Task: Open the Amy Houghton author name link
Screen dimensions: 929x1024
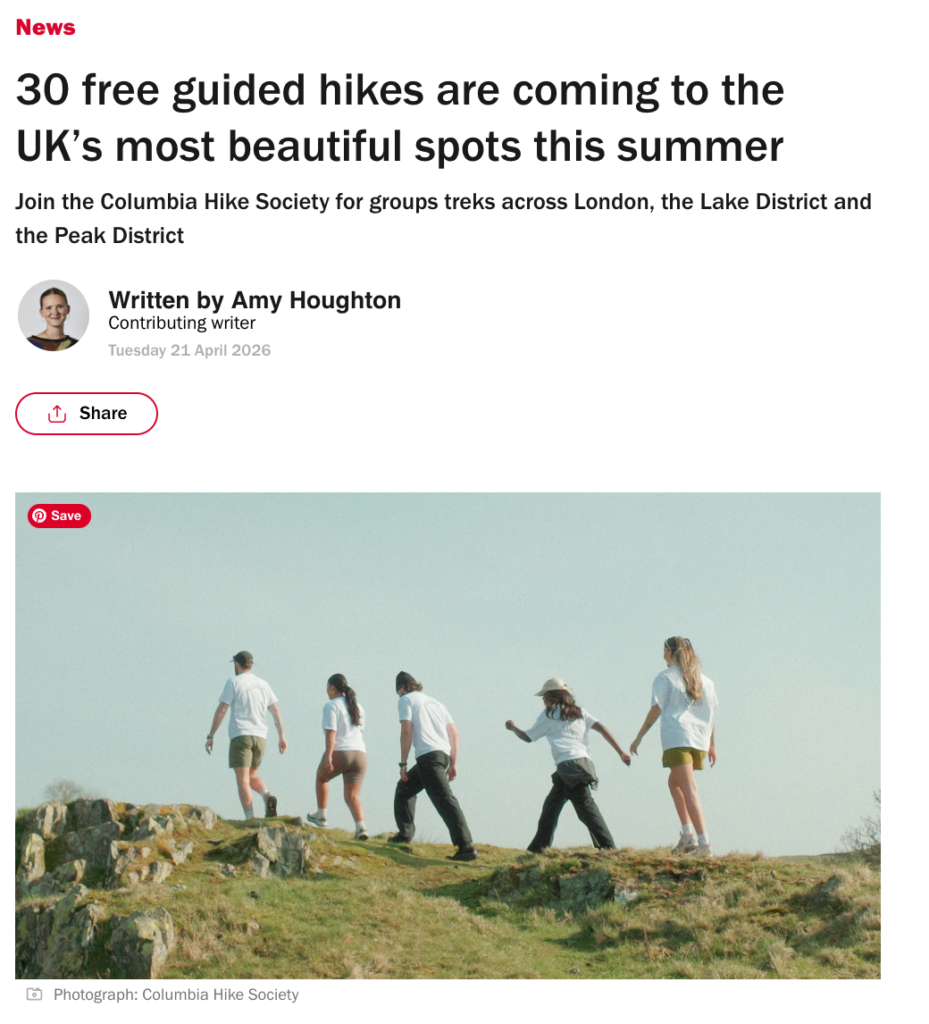Action: pos(316,300)
